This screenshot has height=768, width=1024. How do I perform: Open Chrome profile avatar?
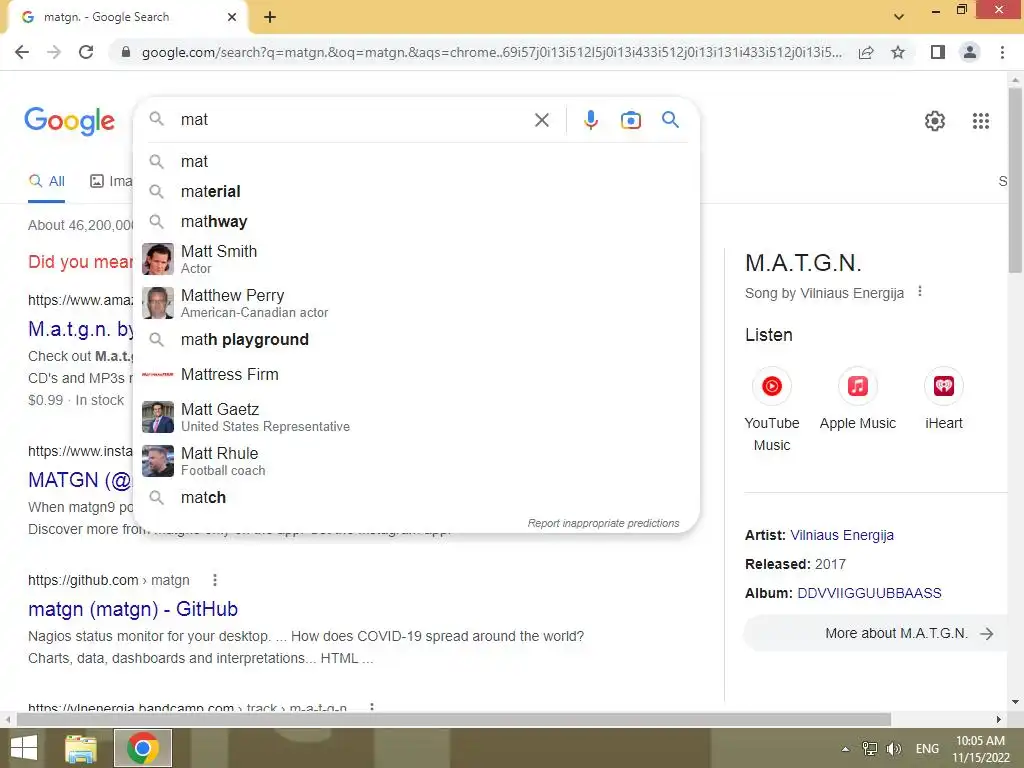click(970, 52)
